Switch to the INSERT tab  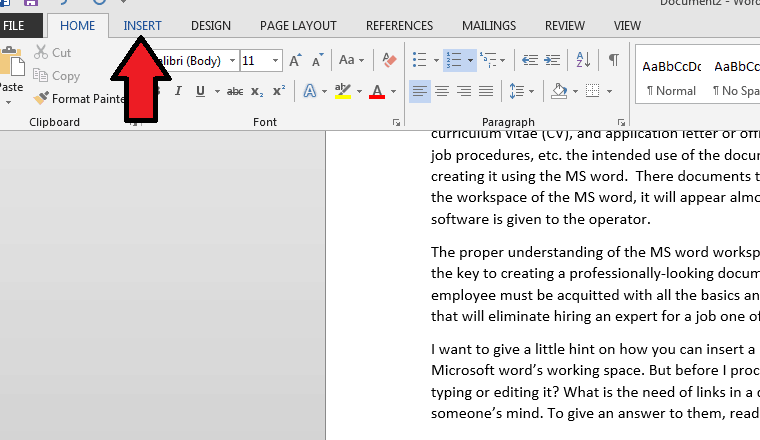[x=142, y=25]
